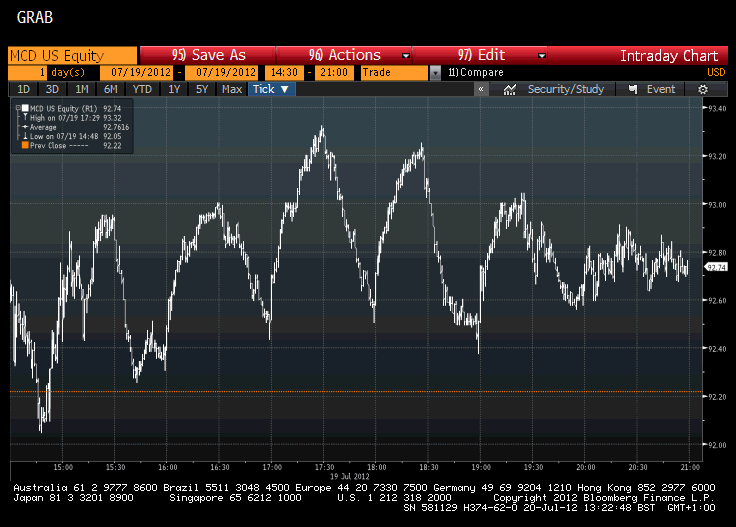Click the Intraday Chart title
This screenshot has width=736, height=527.
tap(669, 56)
